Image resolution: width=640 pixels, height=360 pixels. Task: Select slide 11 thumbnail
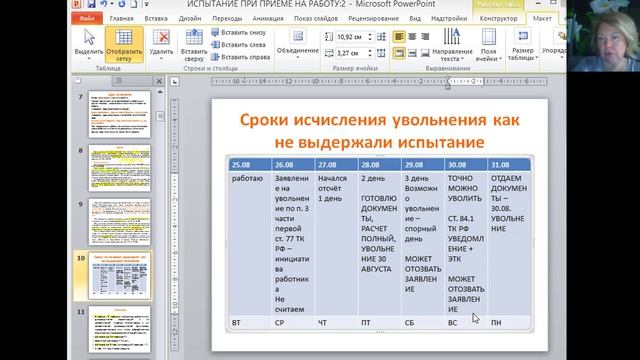click(120, 330)
